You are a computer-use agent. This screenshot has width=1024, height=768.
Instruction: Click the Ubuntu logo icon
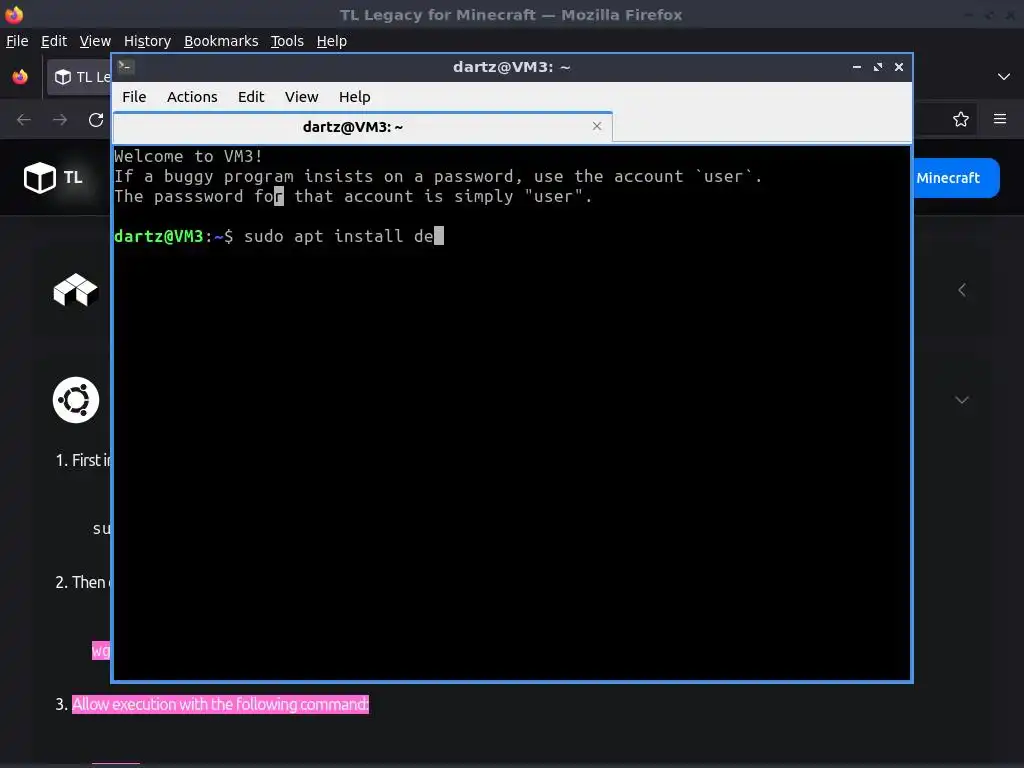tap(76, 400)
